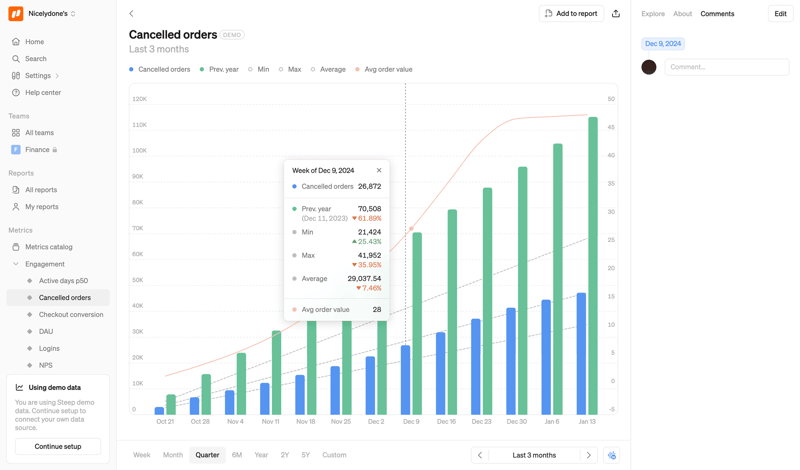Toggle the Average series in legend

[x=328, y=70]
